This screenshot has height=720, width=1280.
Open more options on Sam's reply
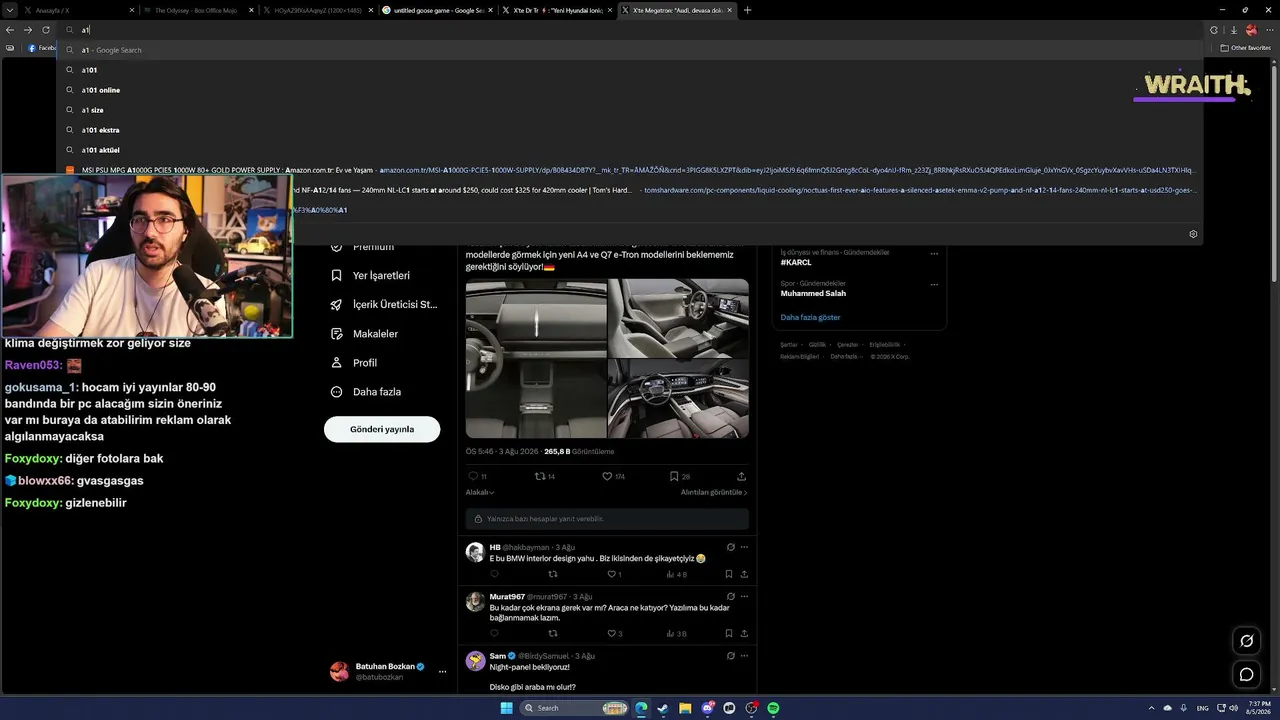click(x=744, y=656)
